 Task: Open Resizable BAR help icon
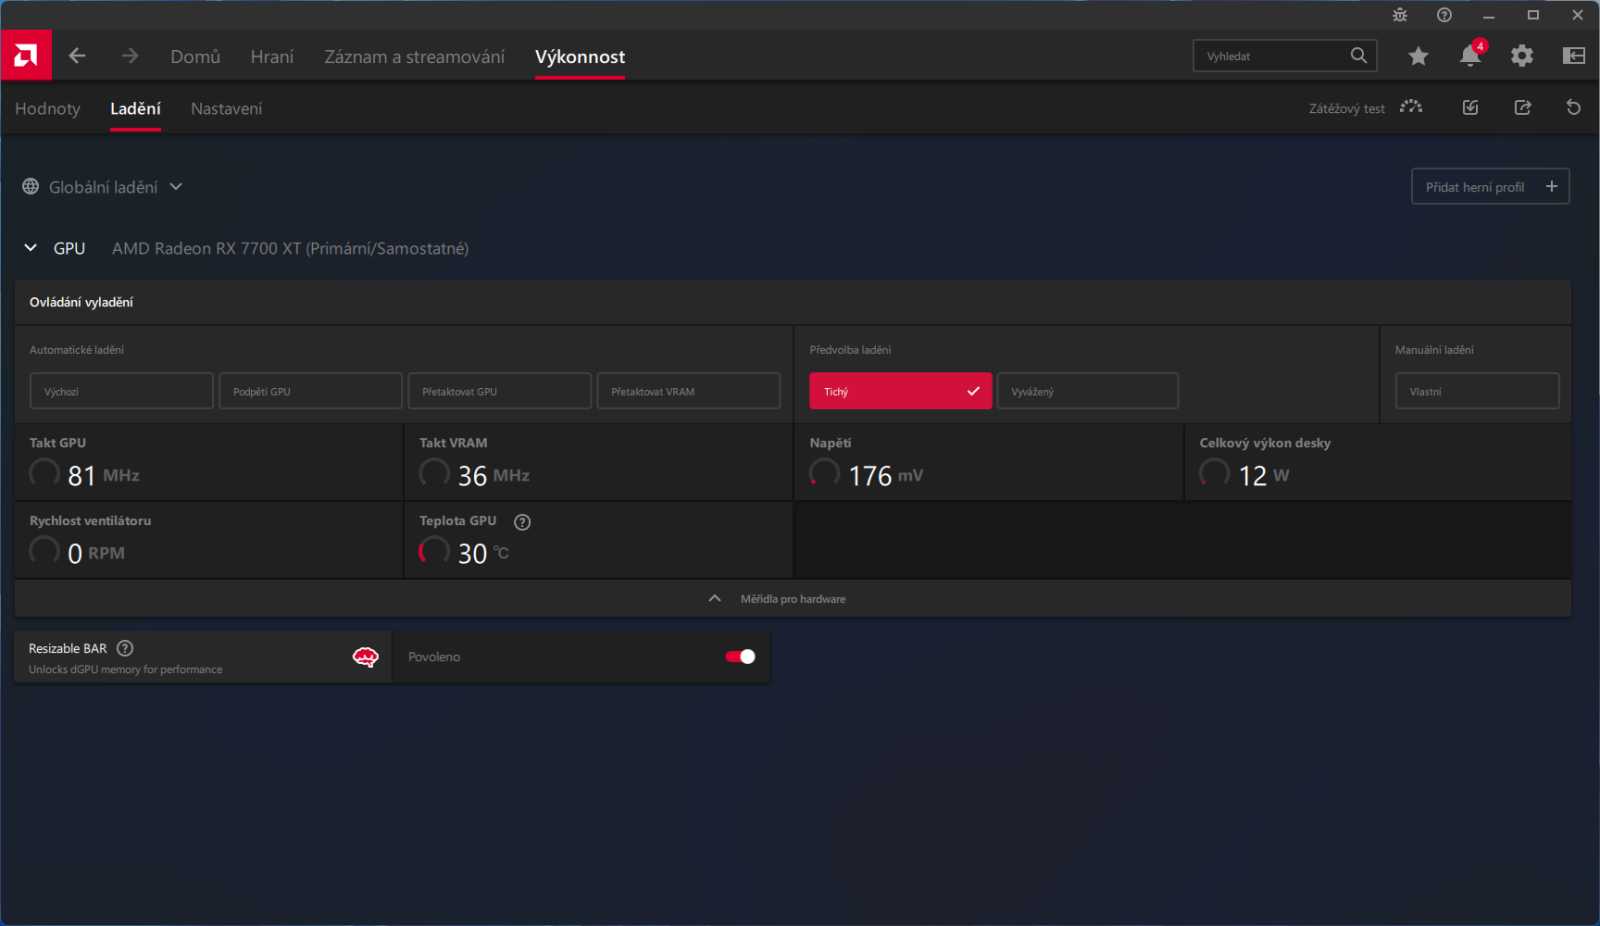pyautogui.click(x=125, y=648)
